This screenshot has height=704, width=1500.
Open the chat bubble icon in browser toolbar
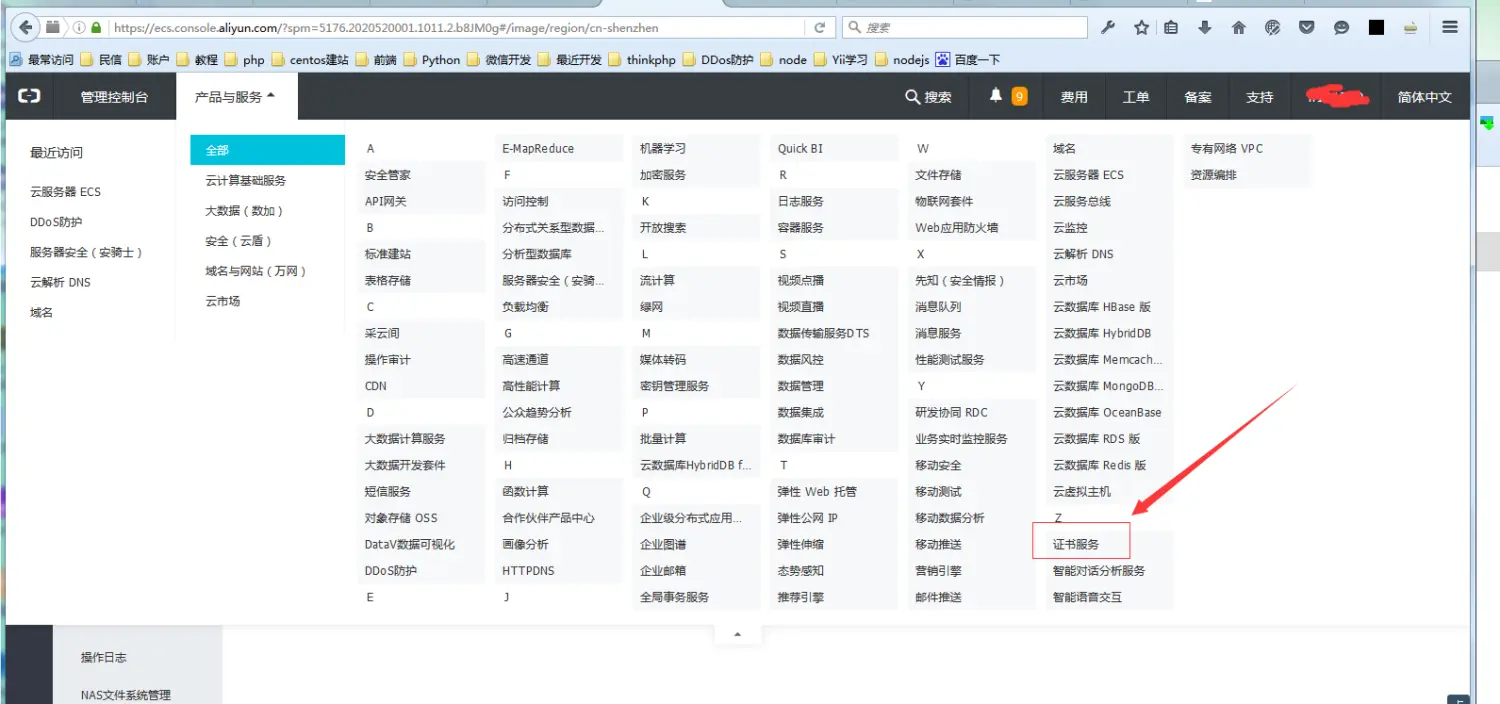tap(1342, 28)
